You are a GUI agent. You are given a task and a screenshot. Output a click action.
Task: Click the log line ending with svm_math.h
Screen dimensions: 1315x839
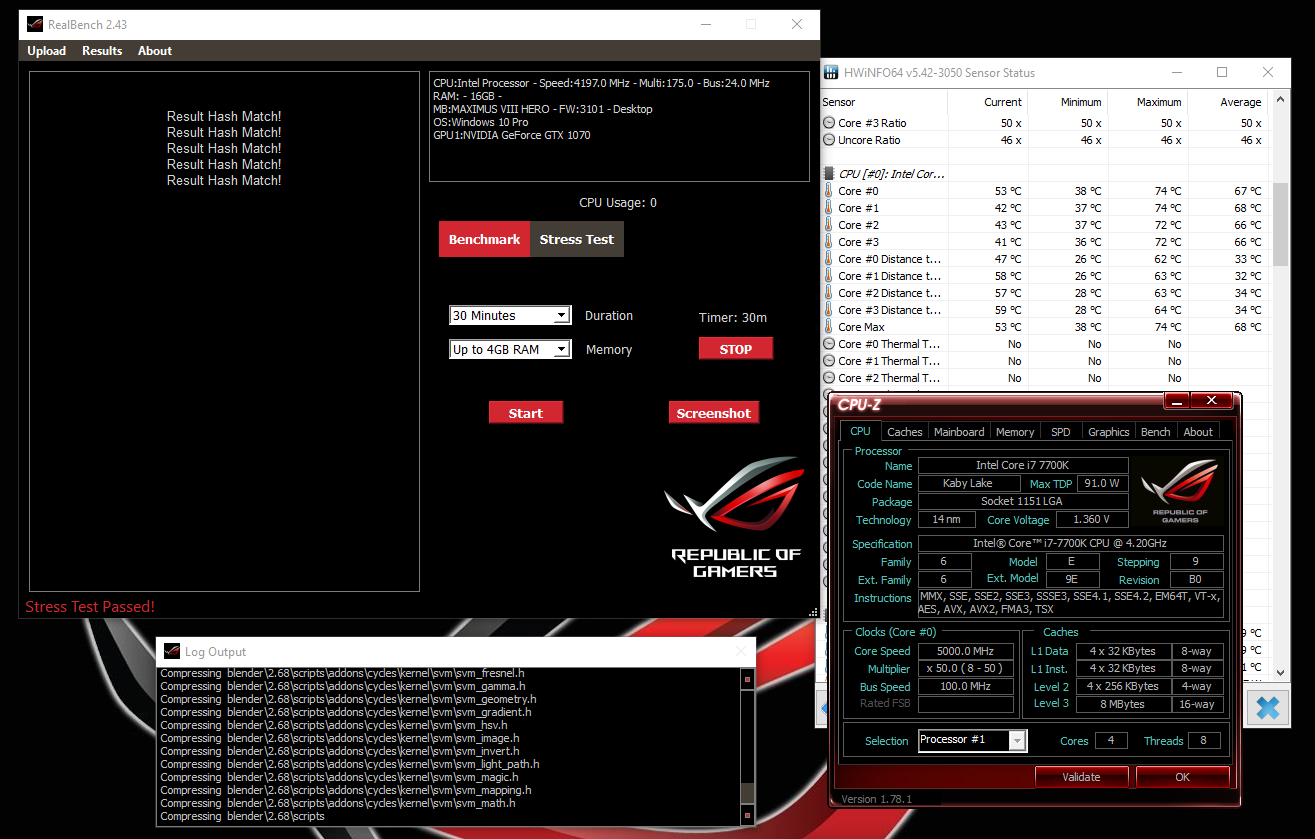(x=338, y=803)
